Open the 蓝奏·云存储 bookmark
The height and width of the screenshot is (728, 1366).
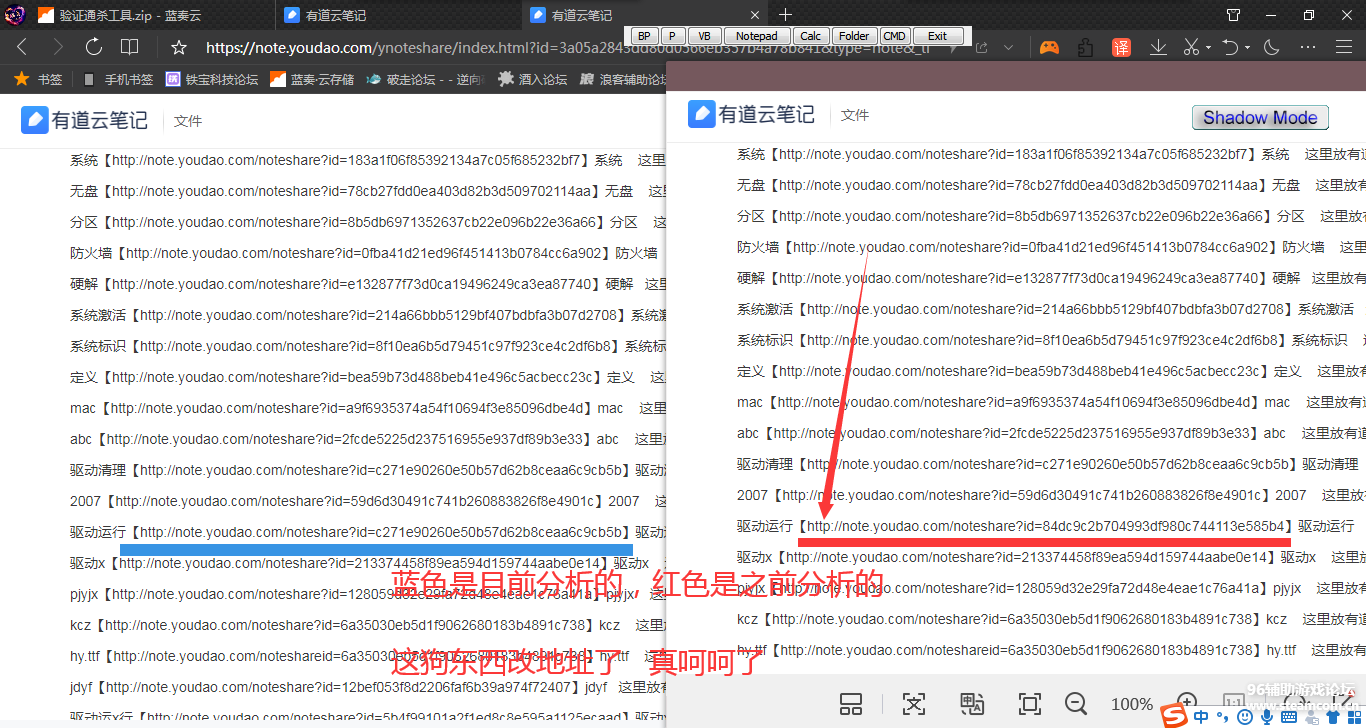312,79
